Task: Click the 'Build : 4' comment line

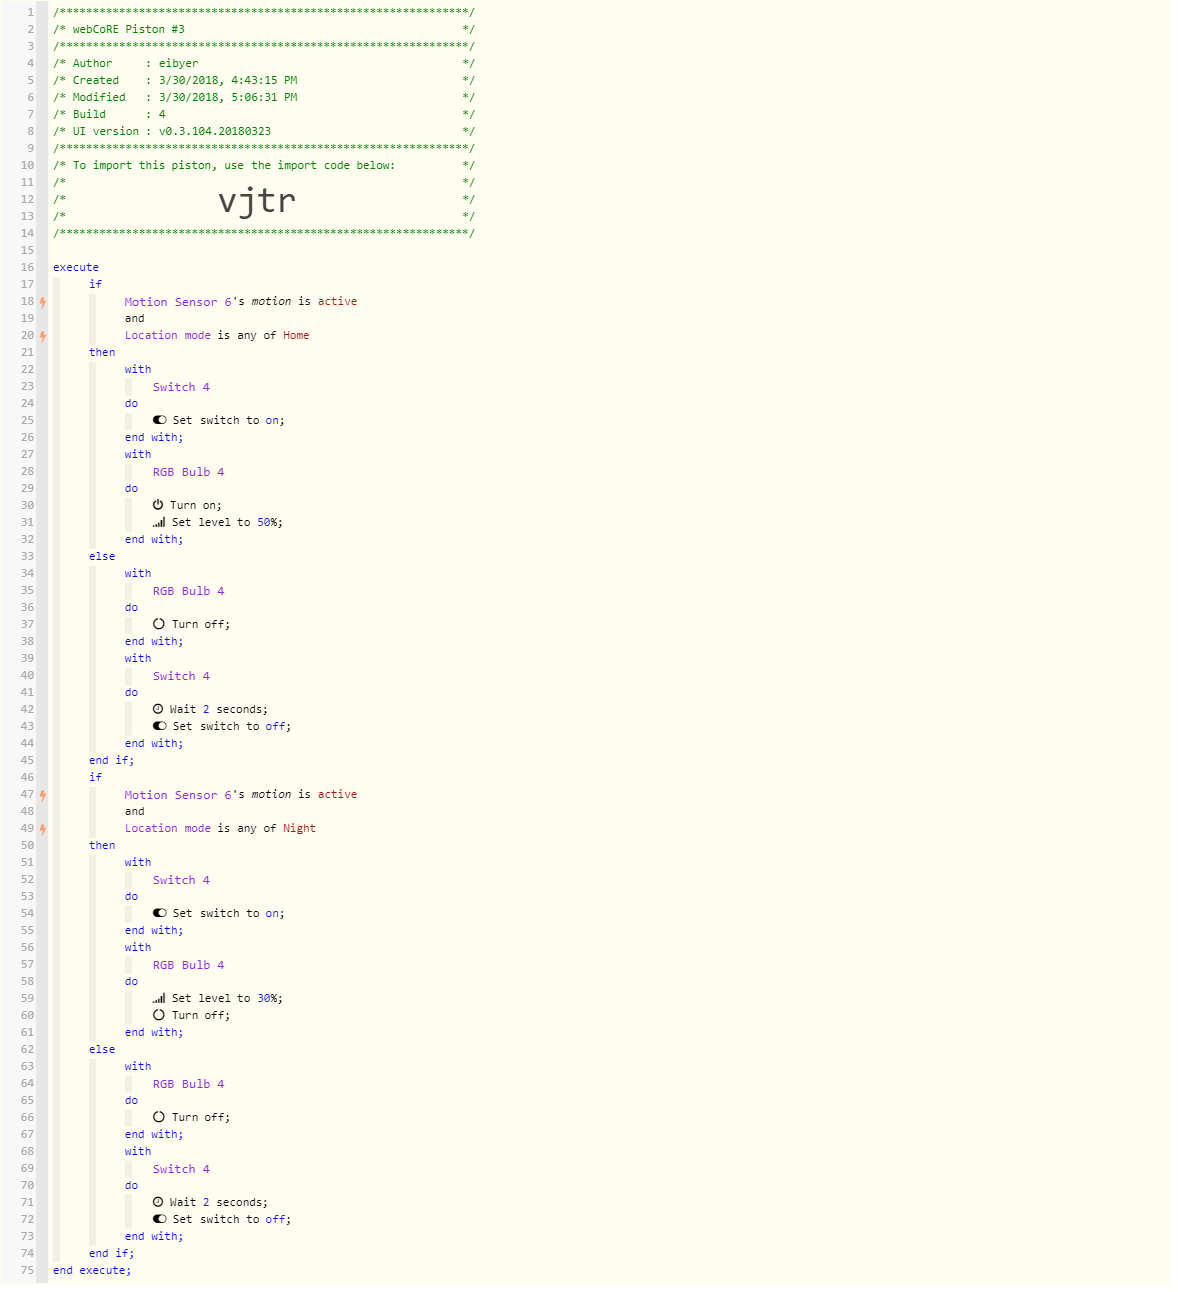Action: tap(264, 115)
